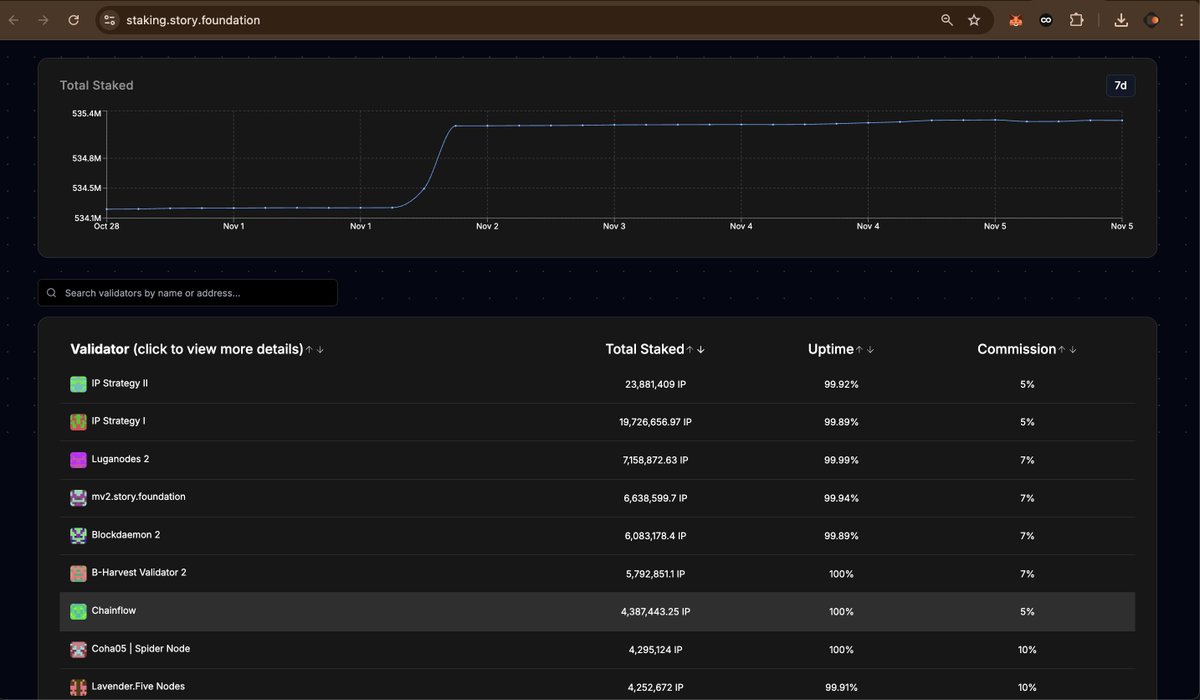Open the 7d timeframe selector
This screenshot has width=1200, height=700.
click(x=1120, y=85)
